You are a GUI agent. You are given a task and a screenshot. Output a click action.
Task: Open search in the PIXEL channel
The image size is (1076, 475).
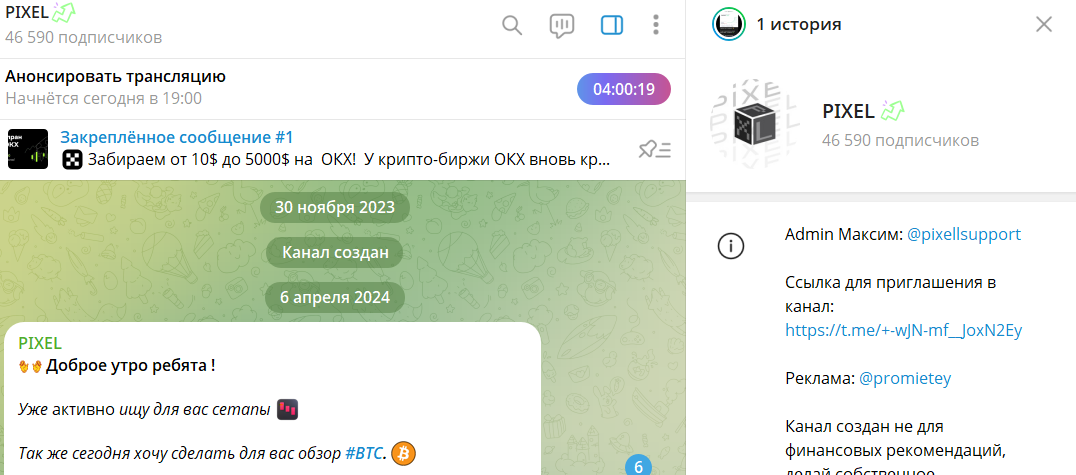(512, 26)
